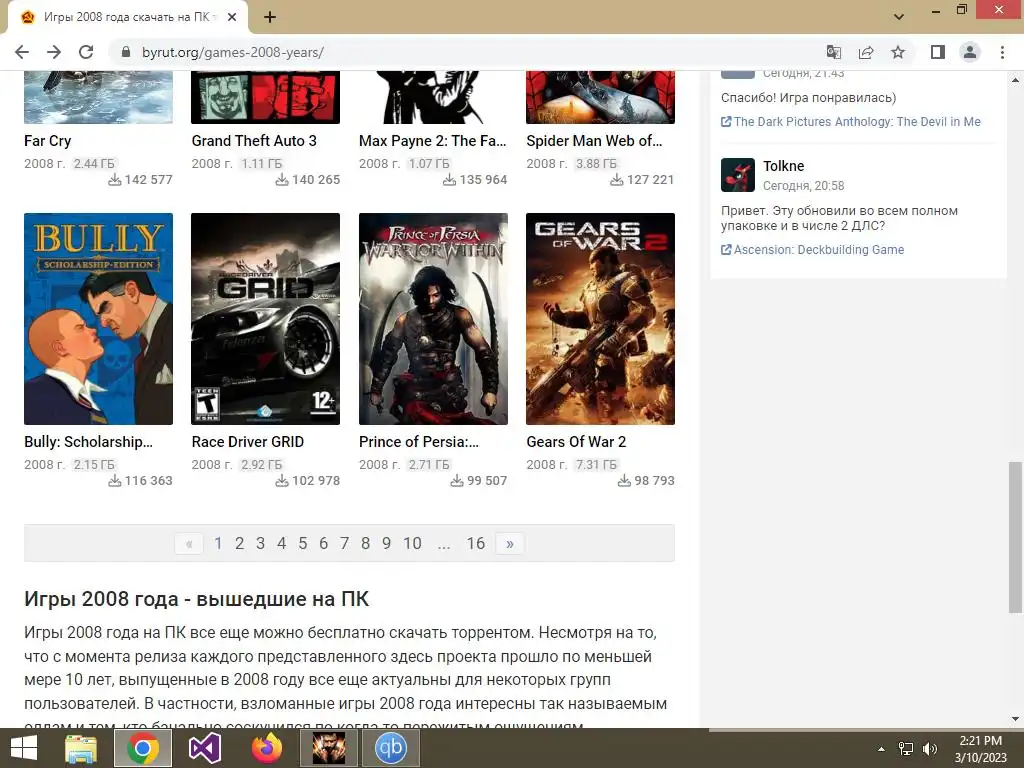
Task: Go to pagination page 3
Action: click(261, 543)
